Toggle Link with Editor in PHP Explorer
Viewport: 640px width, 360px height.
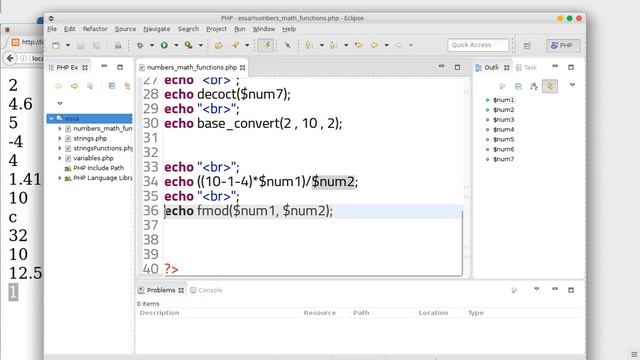(127, 86)
